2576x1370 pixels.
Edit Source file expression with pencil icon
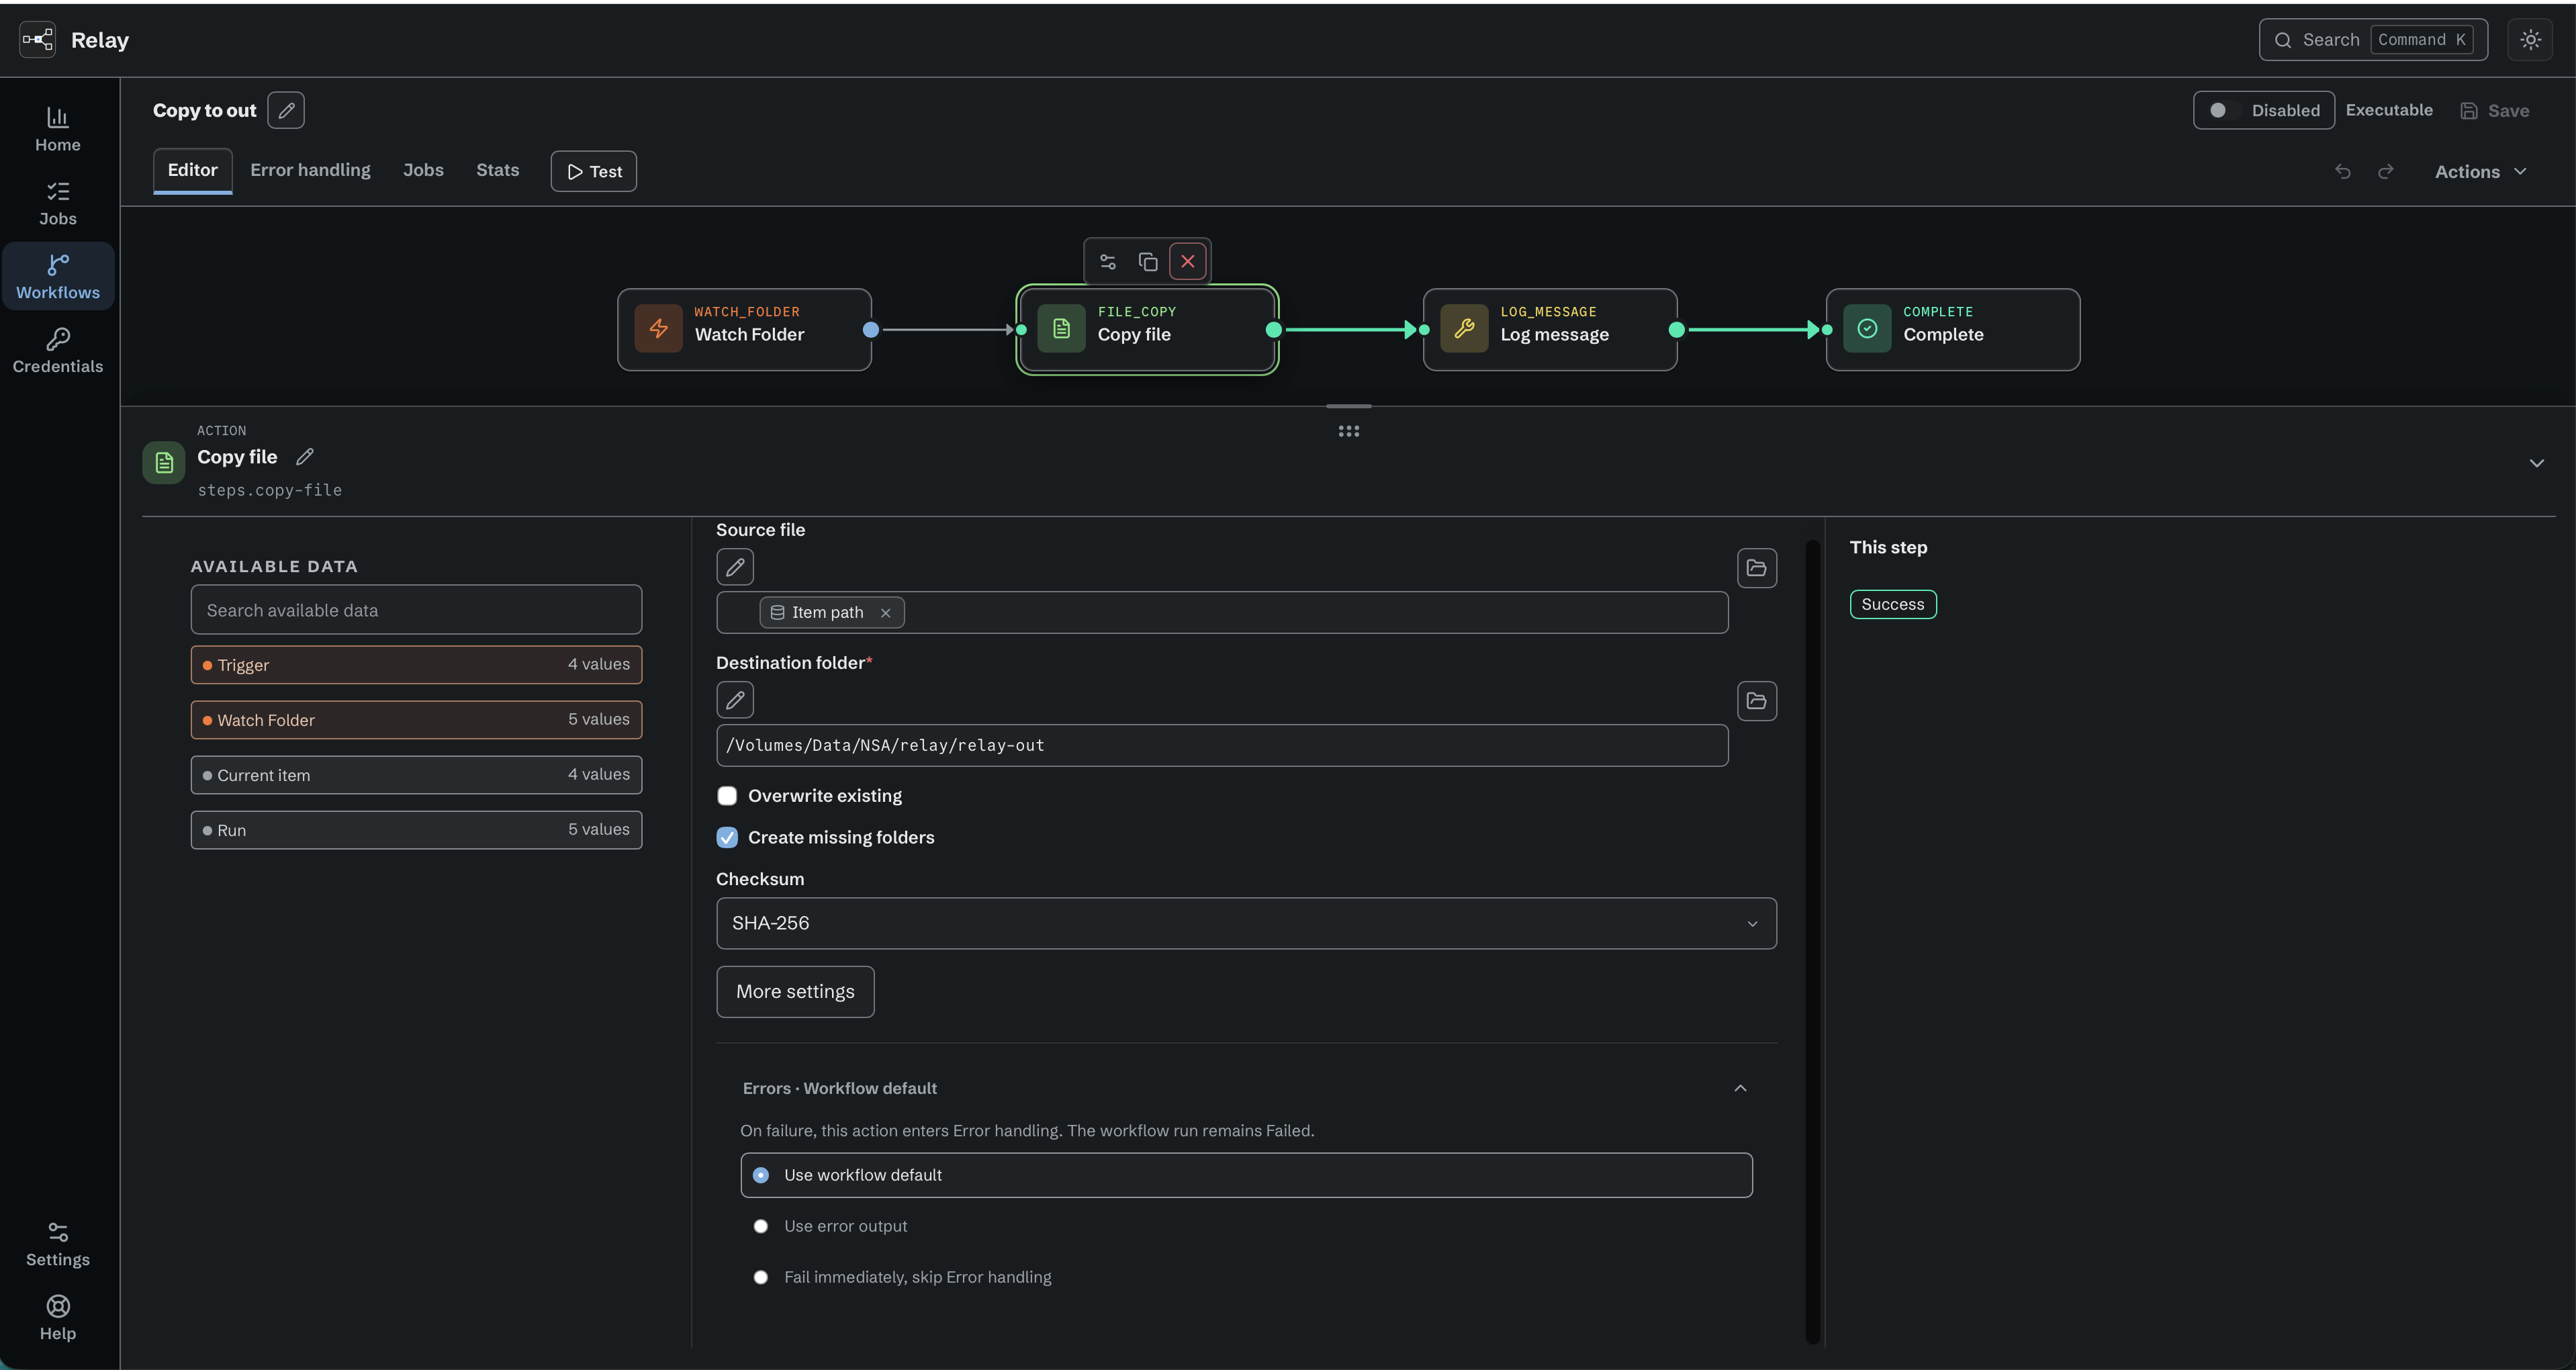tap(735, 567)
